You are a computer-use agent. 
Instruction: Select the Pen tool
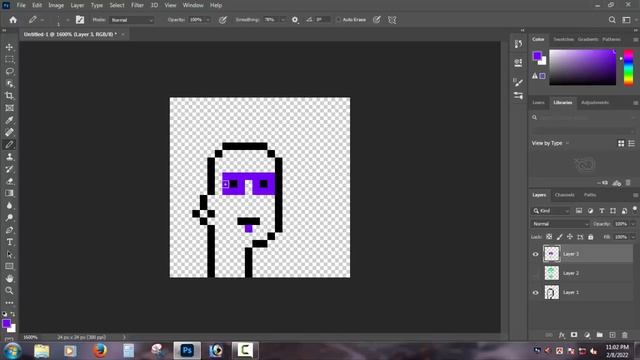tap(9, 230)
